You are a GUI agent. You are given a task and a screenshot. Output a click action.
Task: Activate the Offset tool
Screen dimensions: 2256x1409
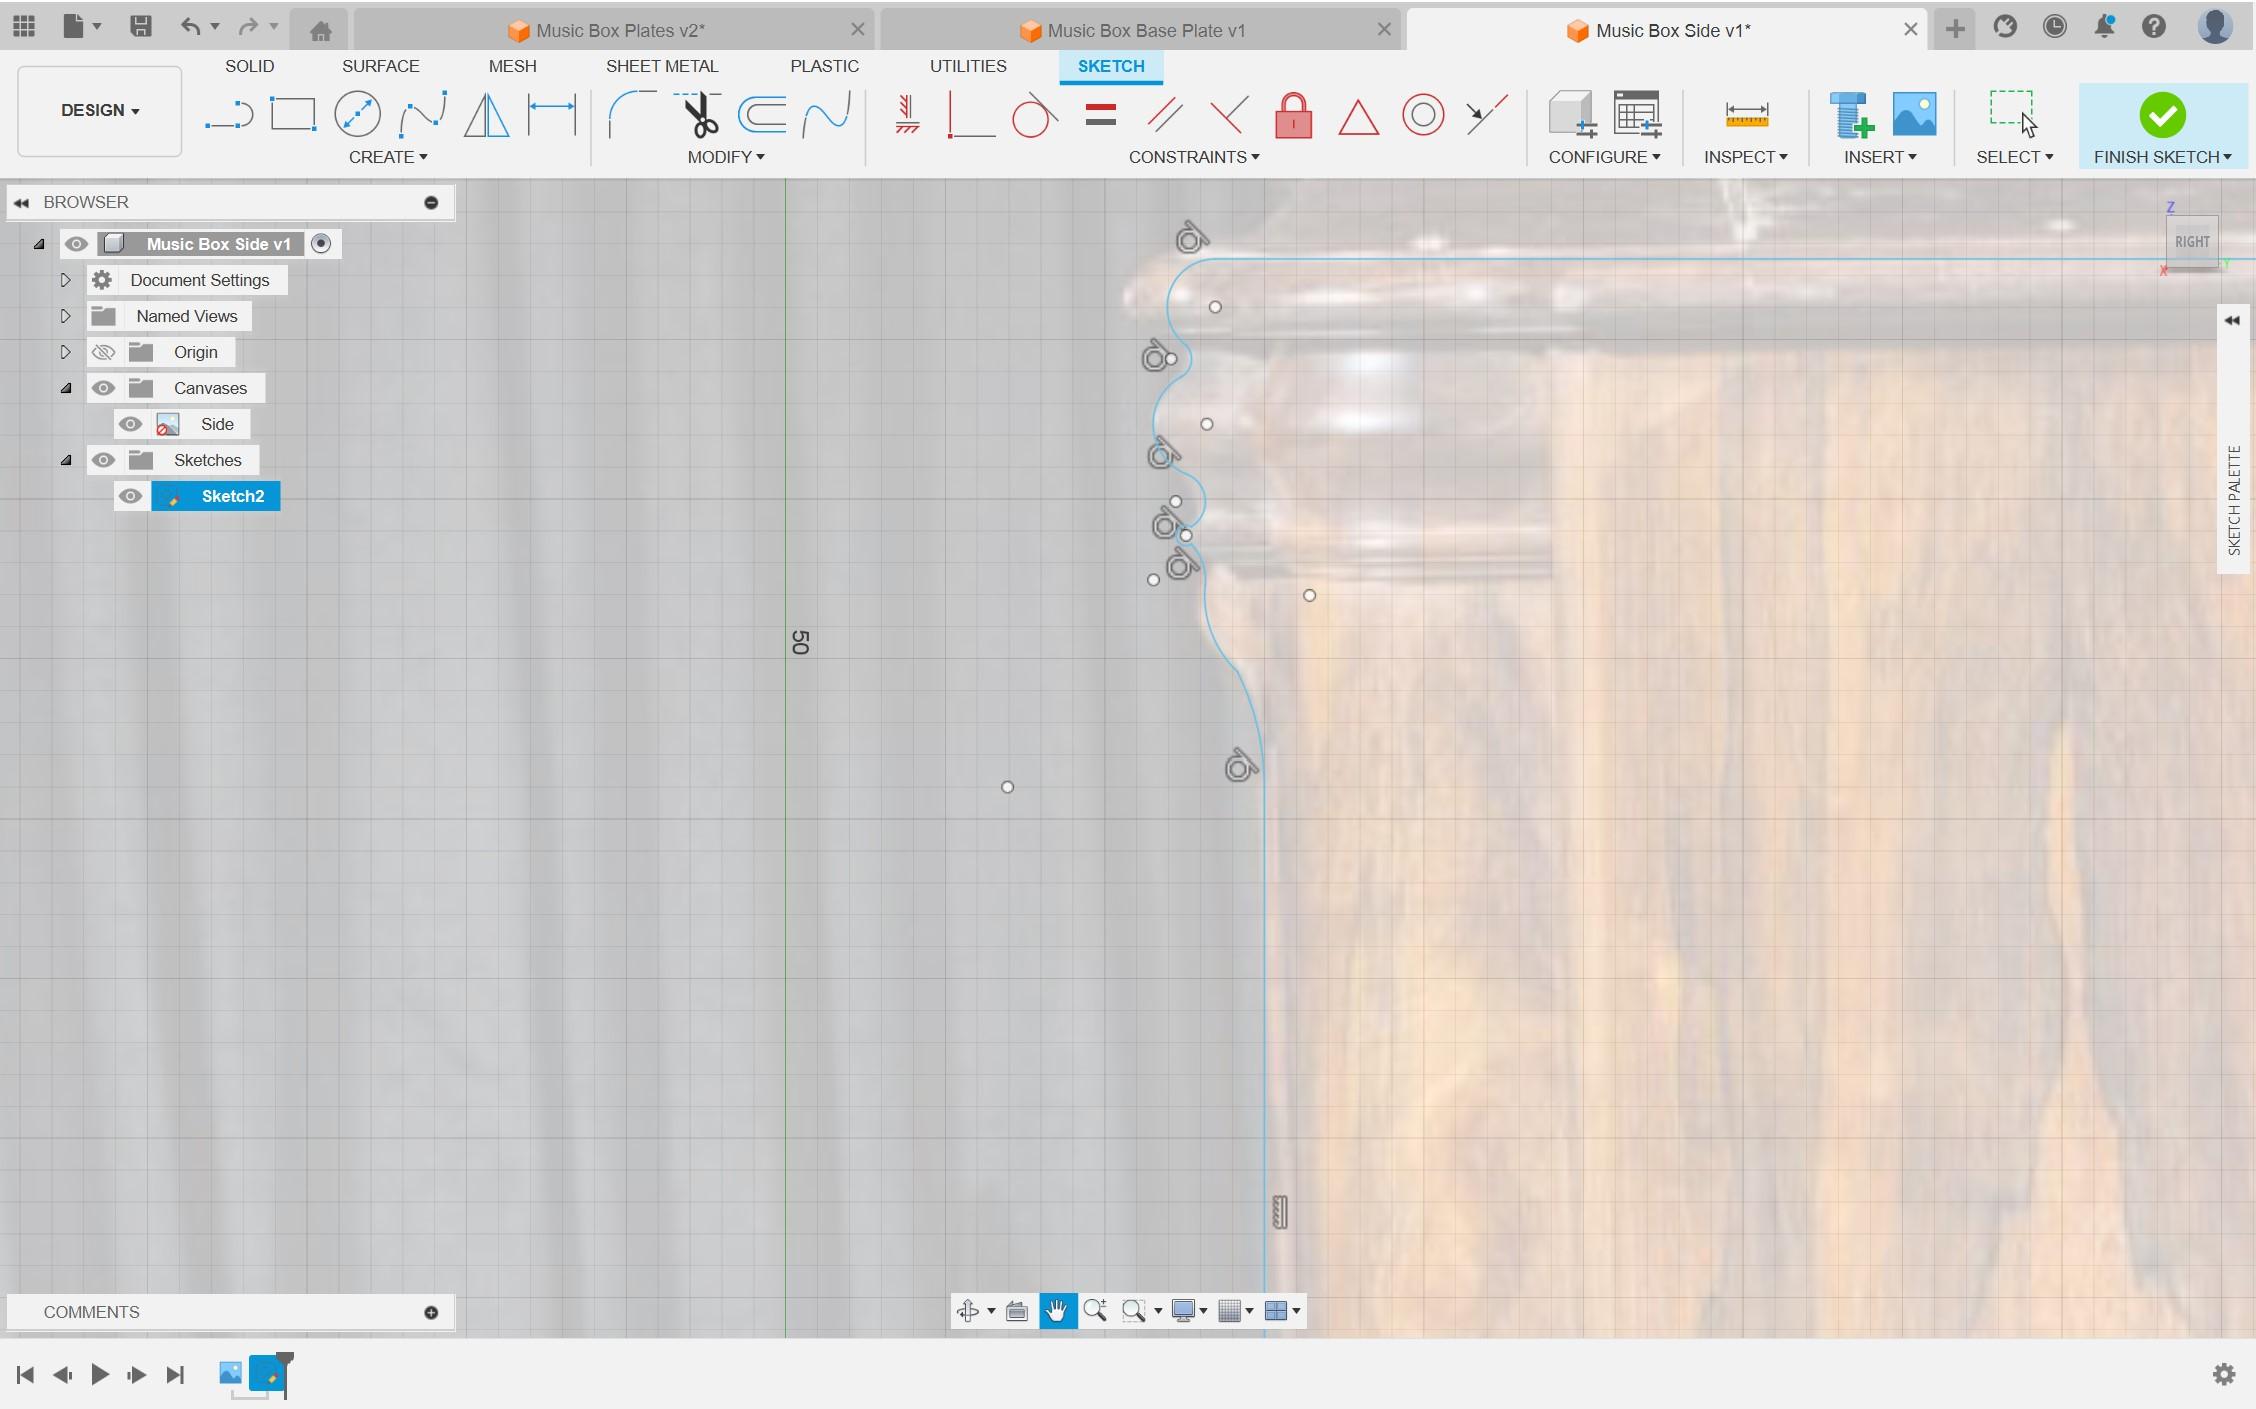point(762,113)
